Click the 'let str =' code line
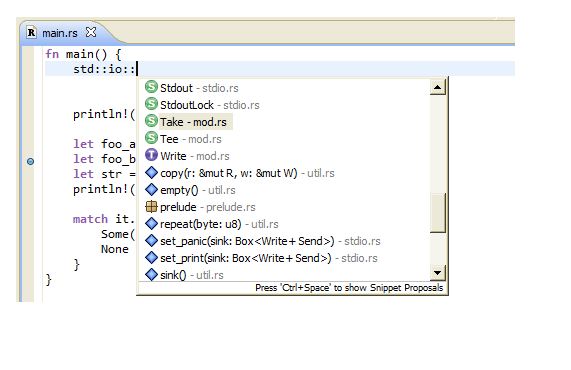 [104, 174]
